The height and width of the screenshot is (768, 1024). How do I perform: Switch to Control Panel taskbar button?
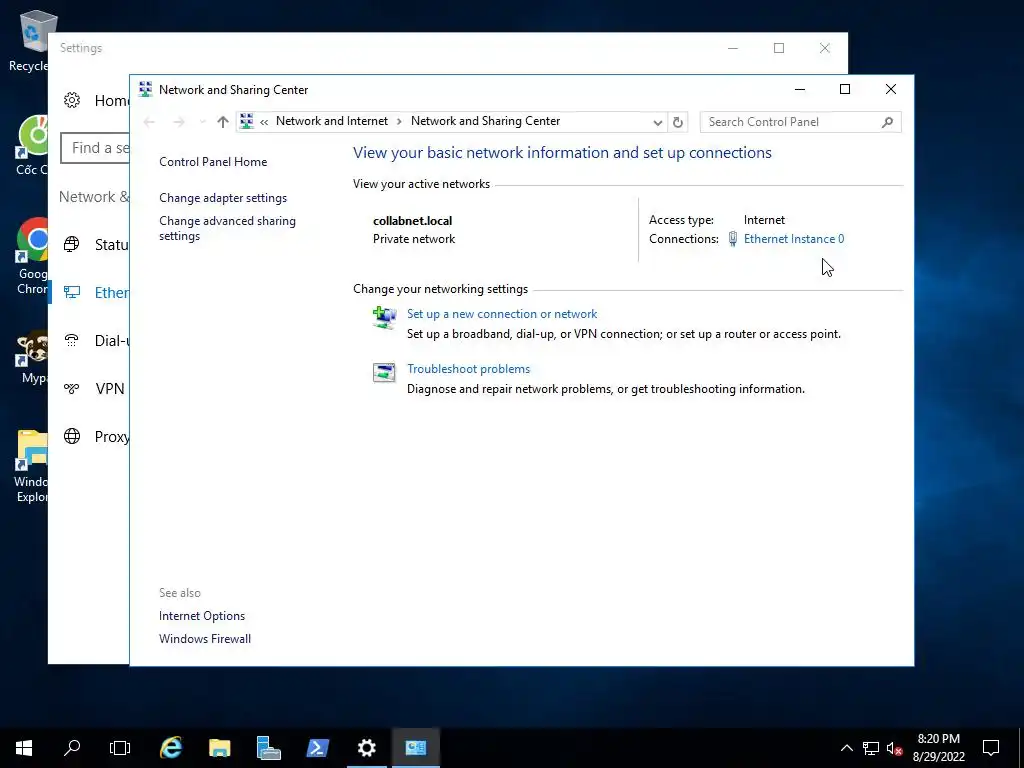pyautogui.click(x=415, y=748)
